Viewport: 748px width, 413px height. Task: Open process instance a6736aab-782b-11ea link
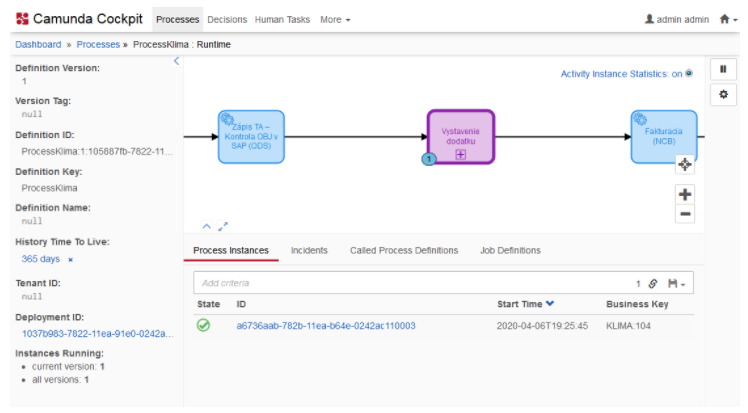[326, 326]
